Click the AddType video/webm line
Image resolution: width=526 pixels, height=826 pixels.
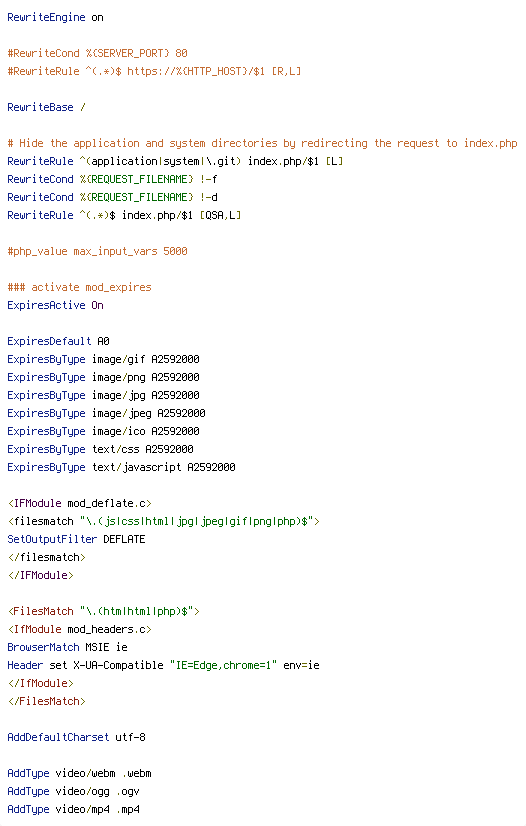(80, 773)
